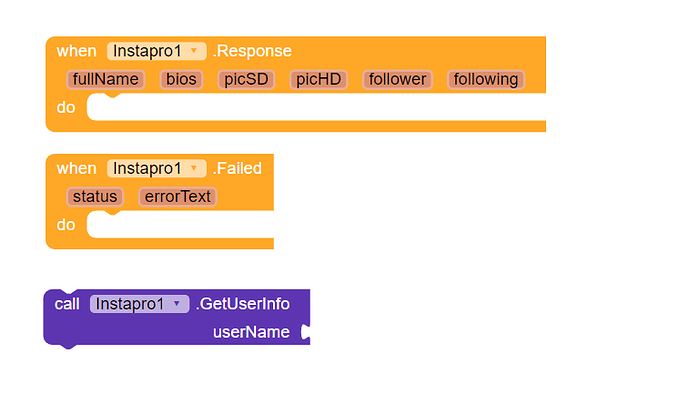Click the when keyword on the Response block
The image size is (690, 414).
point(76,51)
